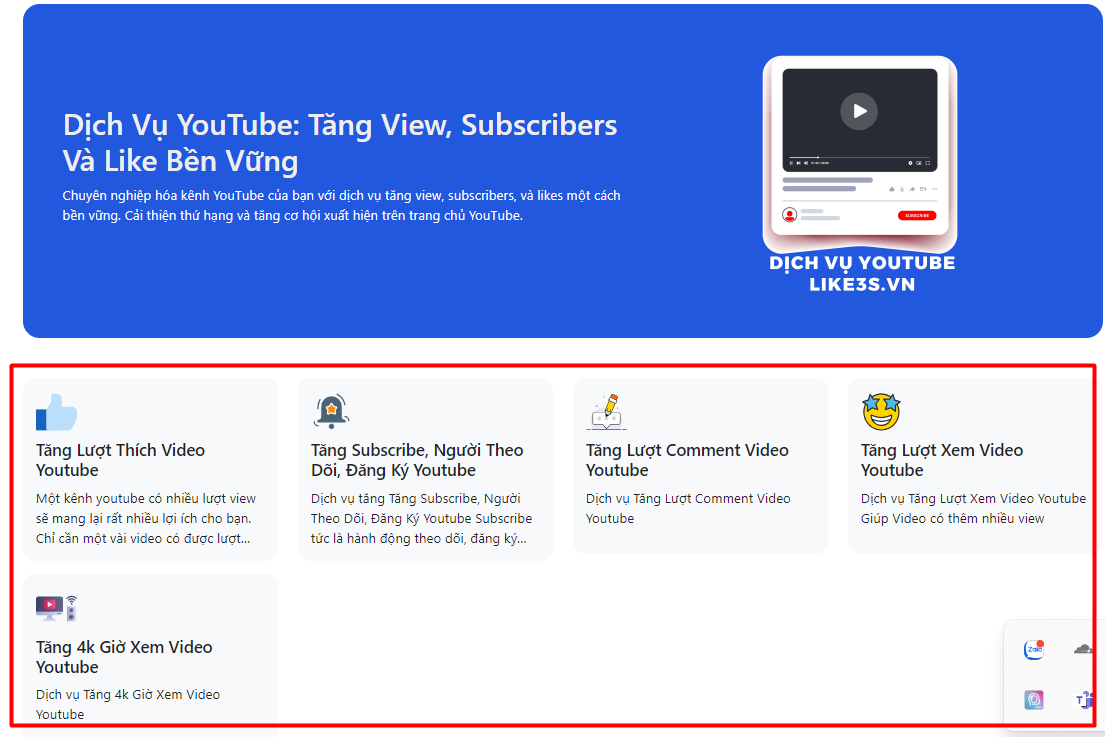Open the Tăng Lượt Xem Video Youtube link
1105x737 pixels.
pos(942,460)
